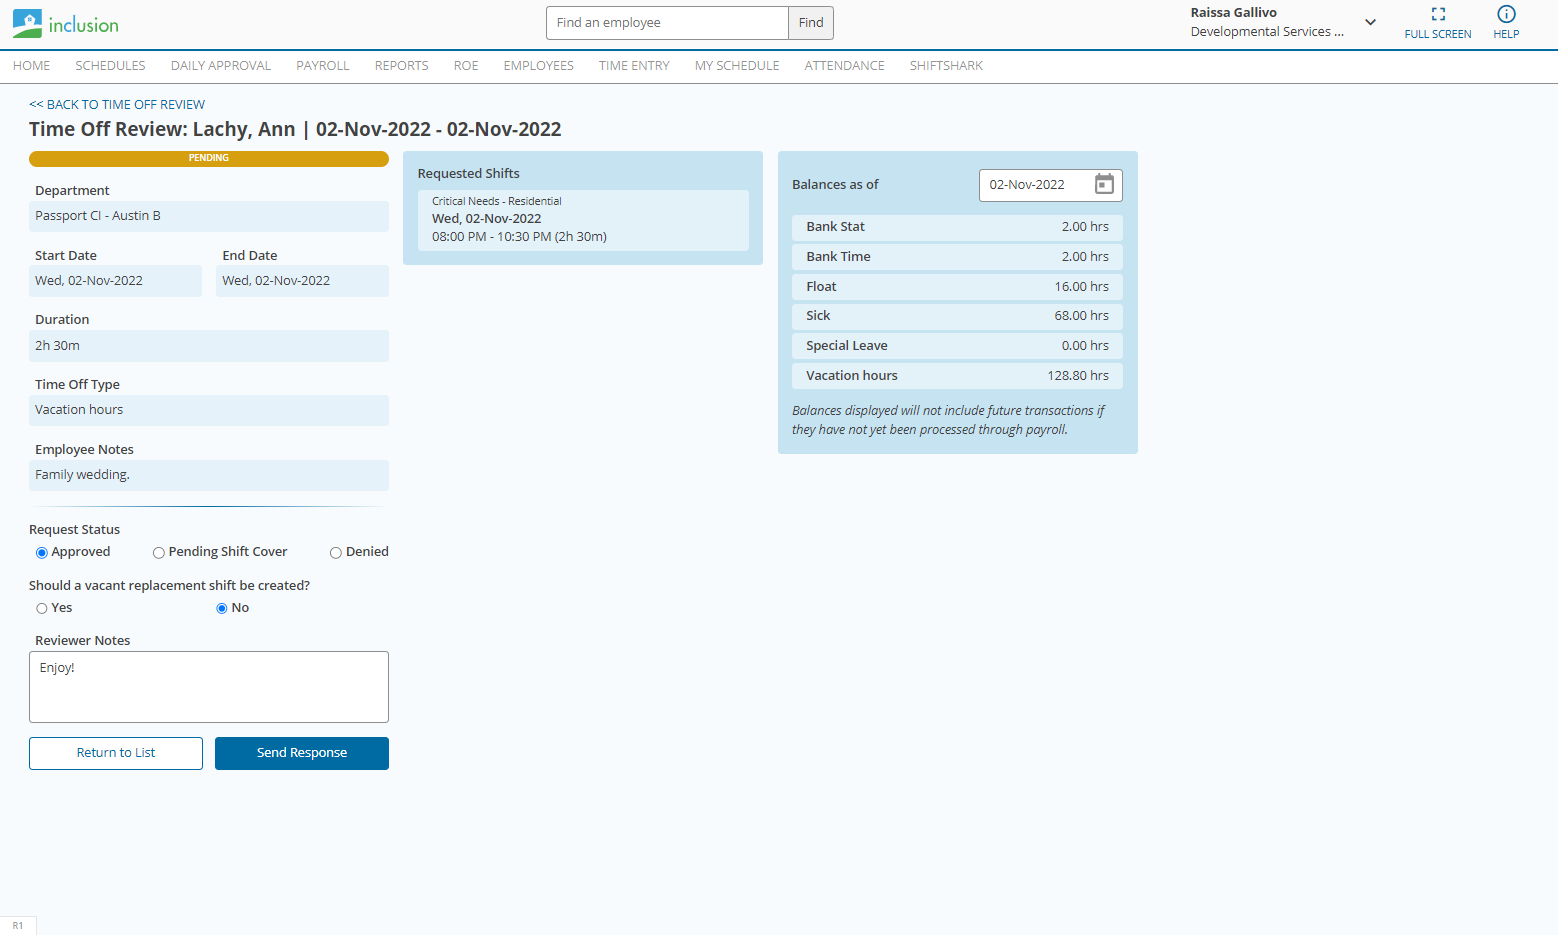Click the Passport CI - Austin B department field
The width and height of the screenshot is (1558, 935).
click(209, 216)
